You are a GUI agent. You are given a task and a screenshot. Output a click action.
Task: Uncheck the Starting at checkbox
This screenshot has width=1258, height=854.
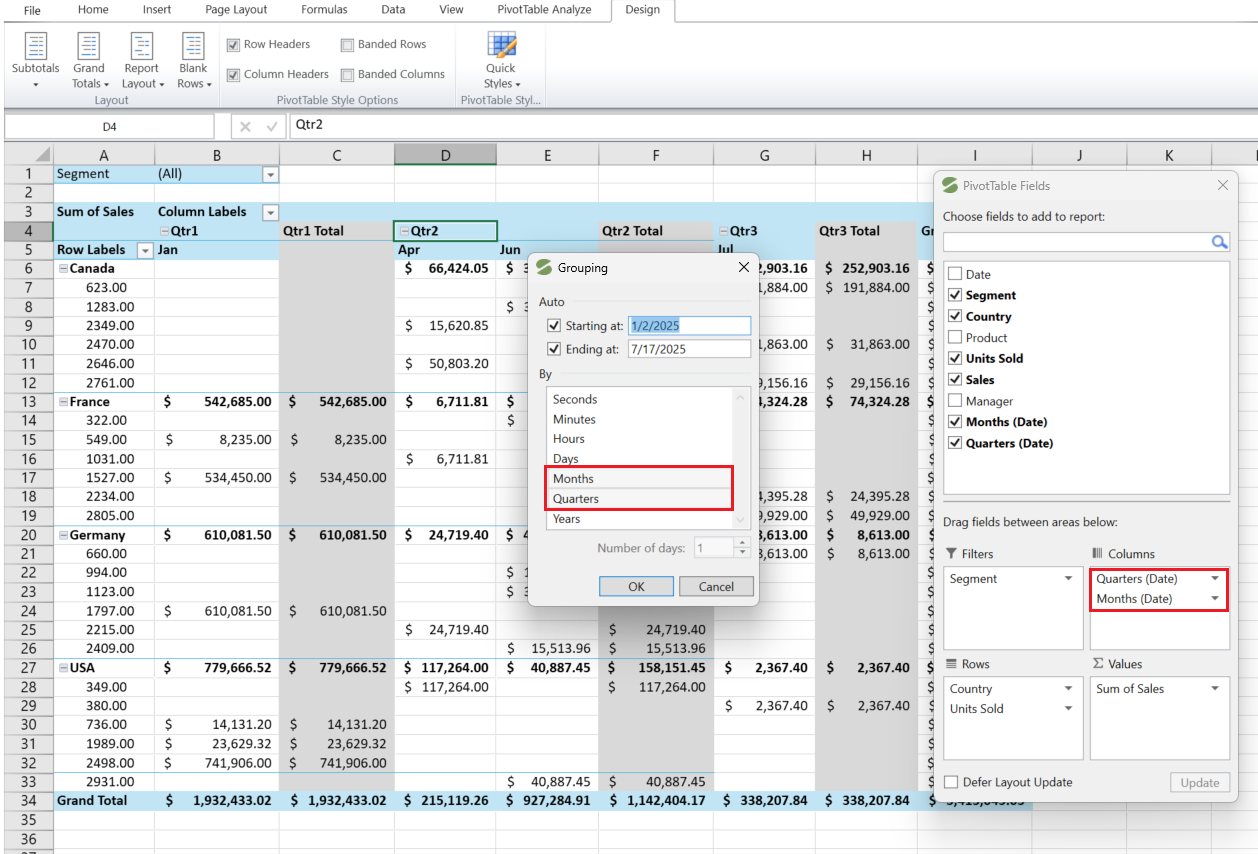(554, 326)
